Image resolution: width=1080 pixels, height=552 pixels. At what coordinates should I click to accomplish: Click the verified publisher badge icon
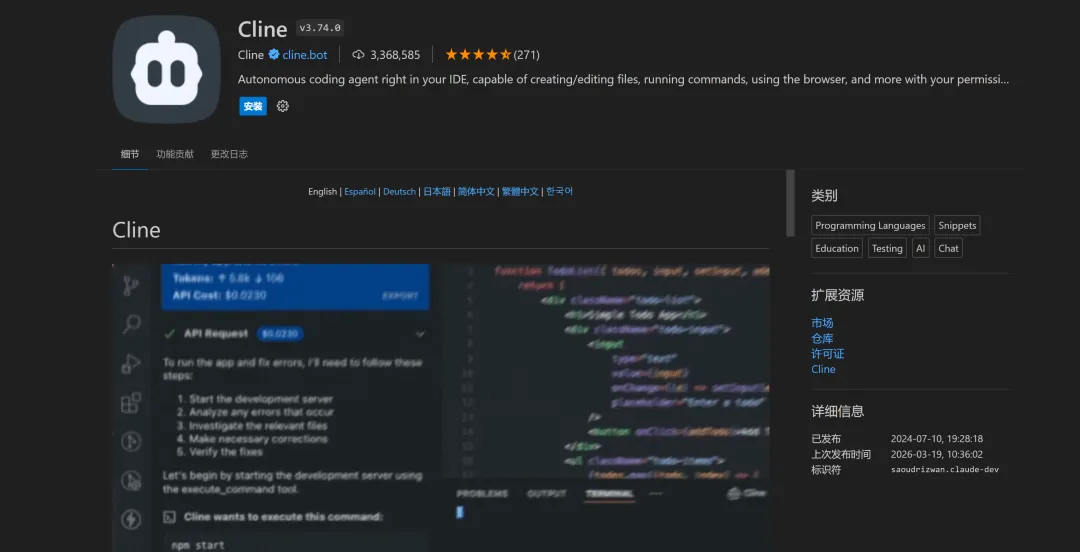click(273, 54)
